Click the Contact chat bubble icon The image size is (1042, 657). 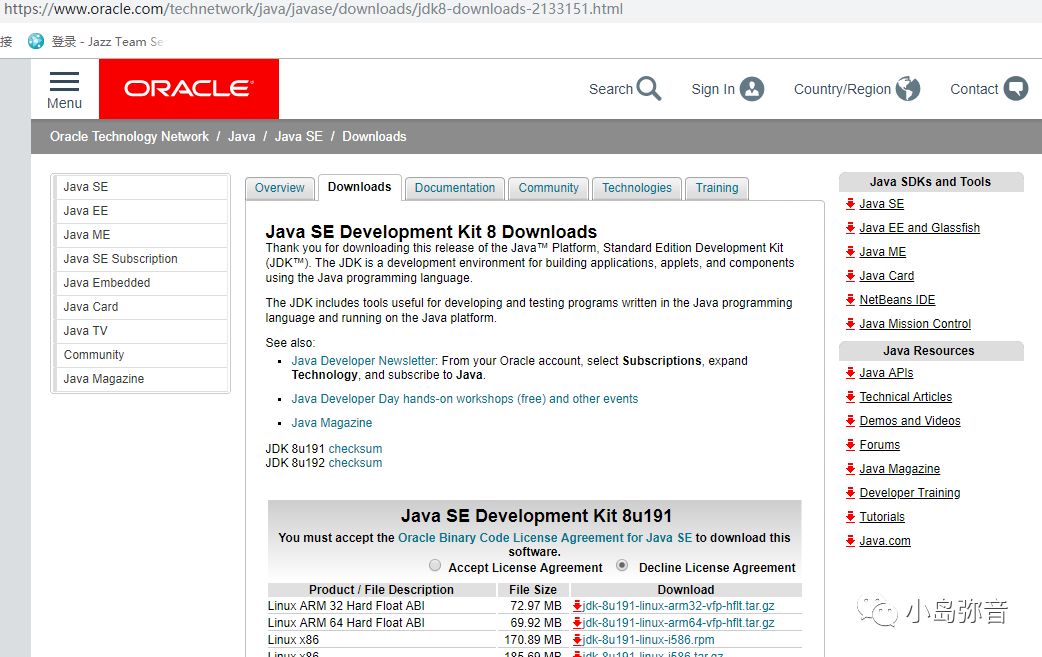coord(1016,89)
